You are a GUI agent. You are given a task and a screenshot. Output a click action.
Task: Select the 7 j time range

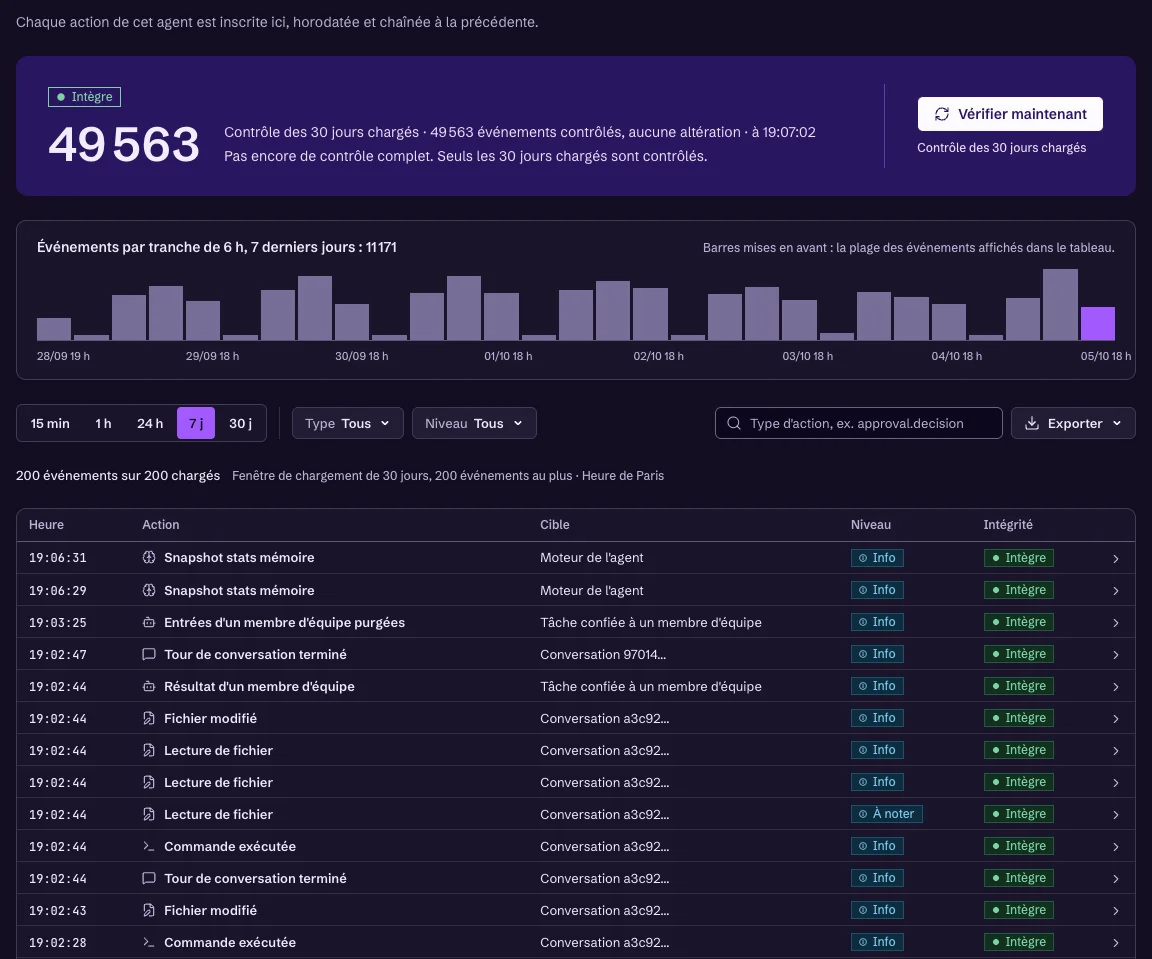tap(196, 423)
